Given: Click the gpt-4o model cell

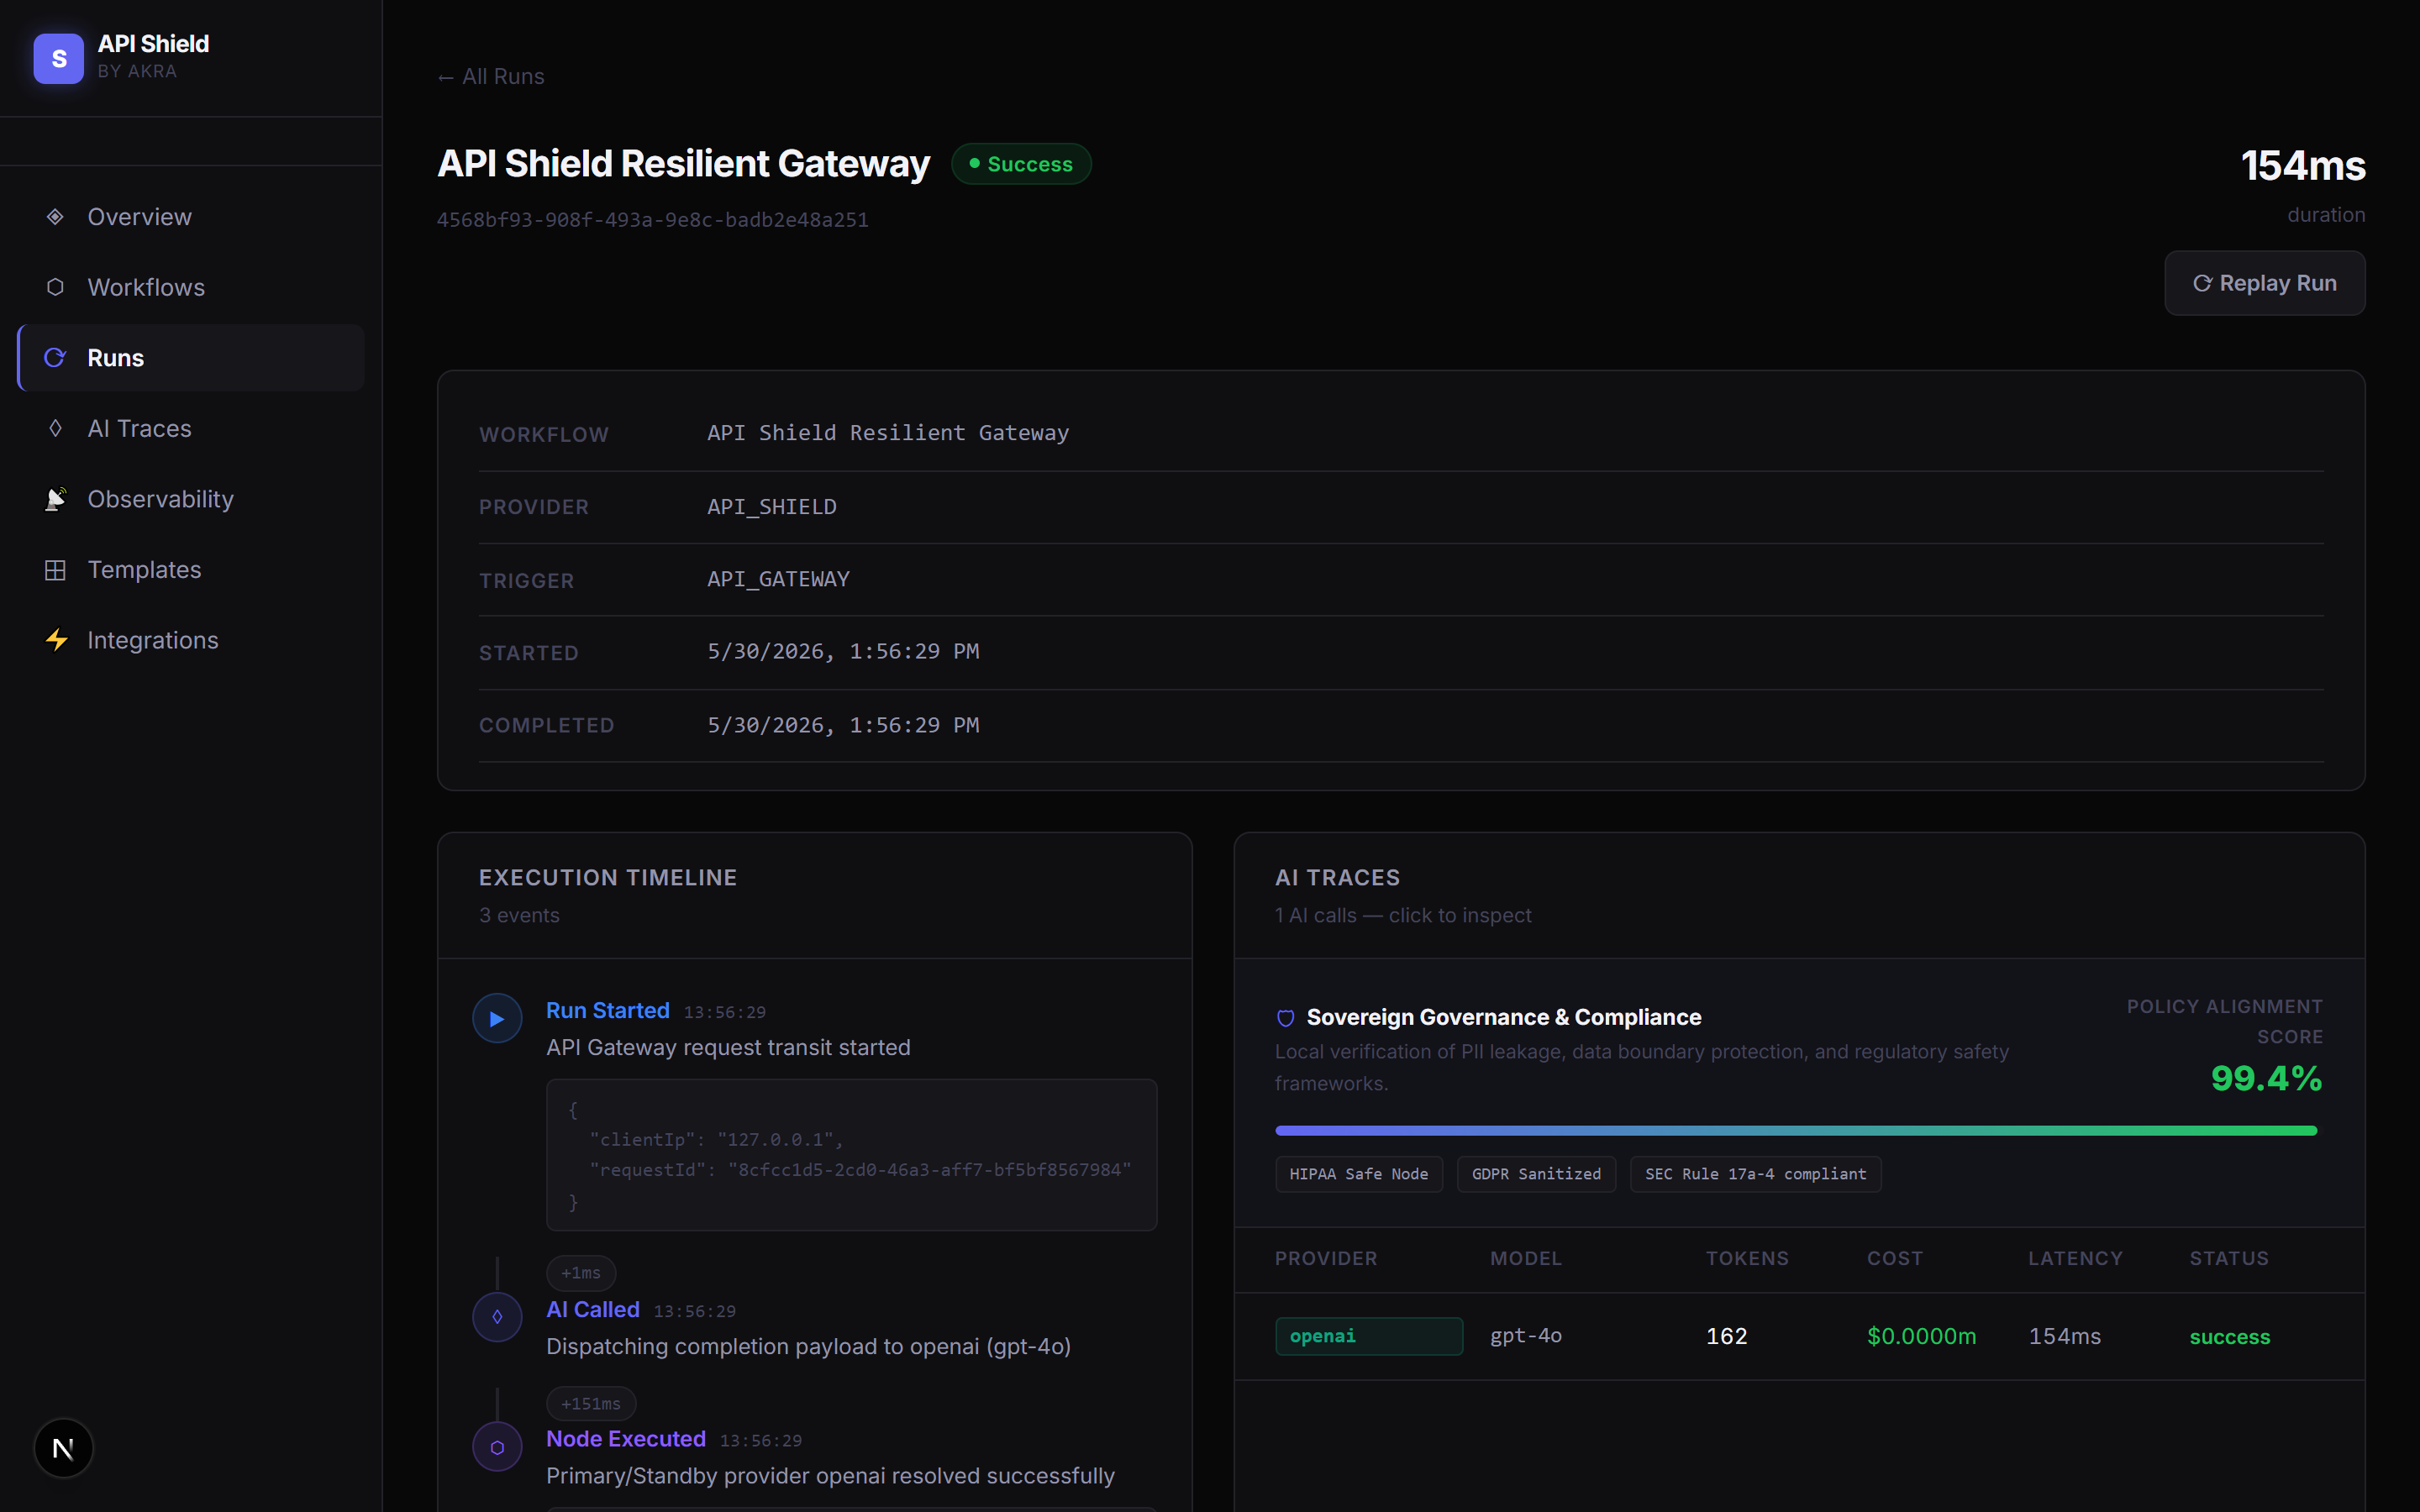Looking at the screenshot, I should pos(1526,1336).
